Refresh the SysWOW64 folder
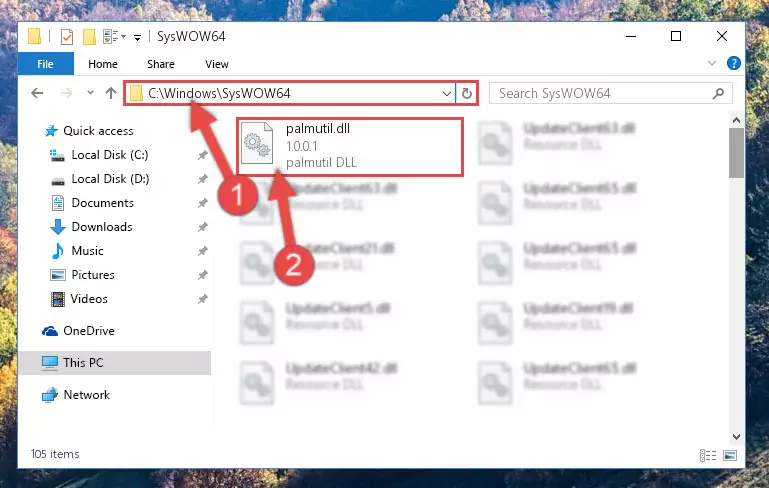769x488 pixels. tap(466, 93)
